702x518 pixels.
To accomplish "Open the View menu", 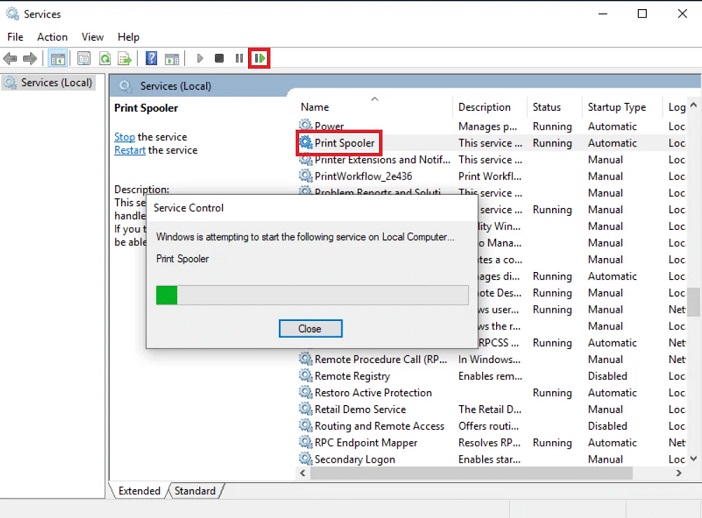I will pos(92,37).
